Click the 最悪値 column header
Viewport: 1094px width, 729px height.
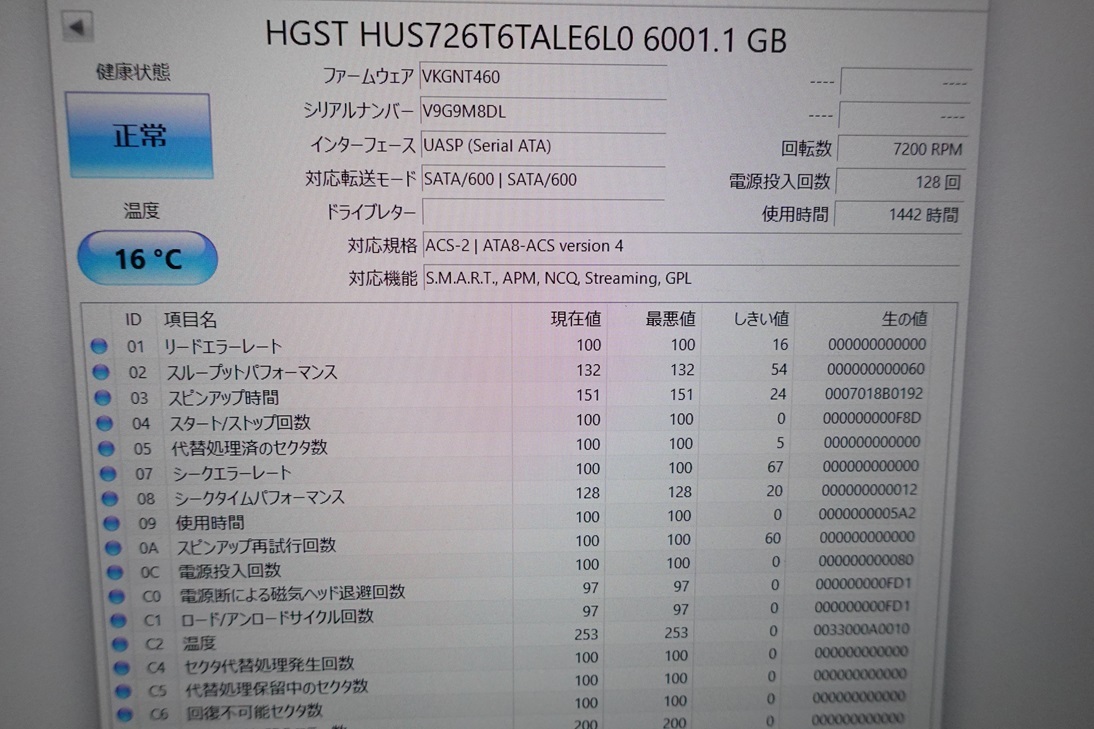click(x=670, y=319)
